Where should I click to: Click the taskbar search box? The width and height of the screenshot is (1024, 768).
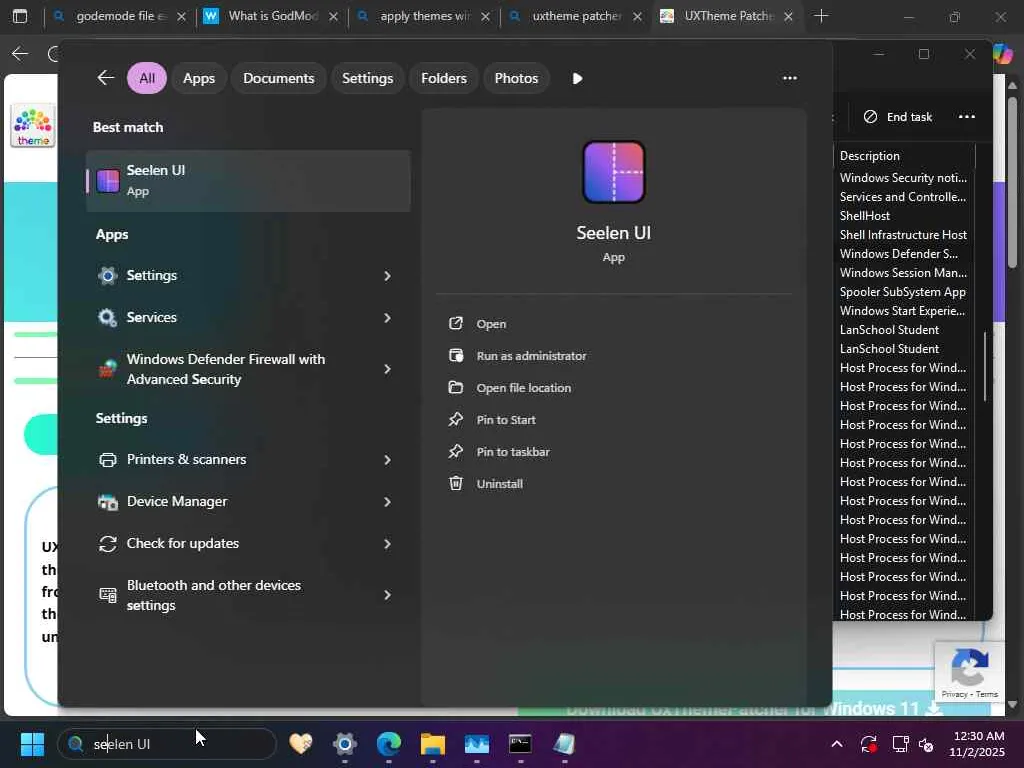[x=167, y=744]
